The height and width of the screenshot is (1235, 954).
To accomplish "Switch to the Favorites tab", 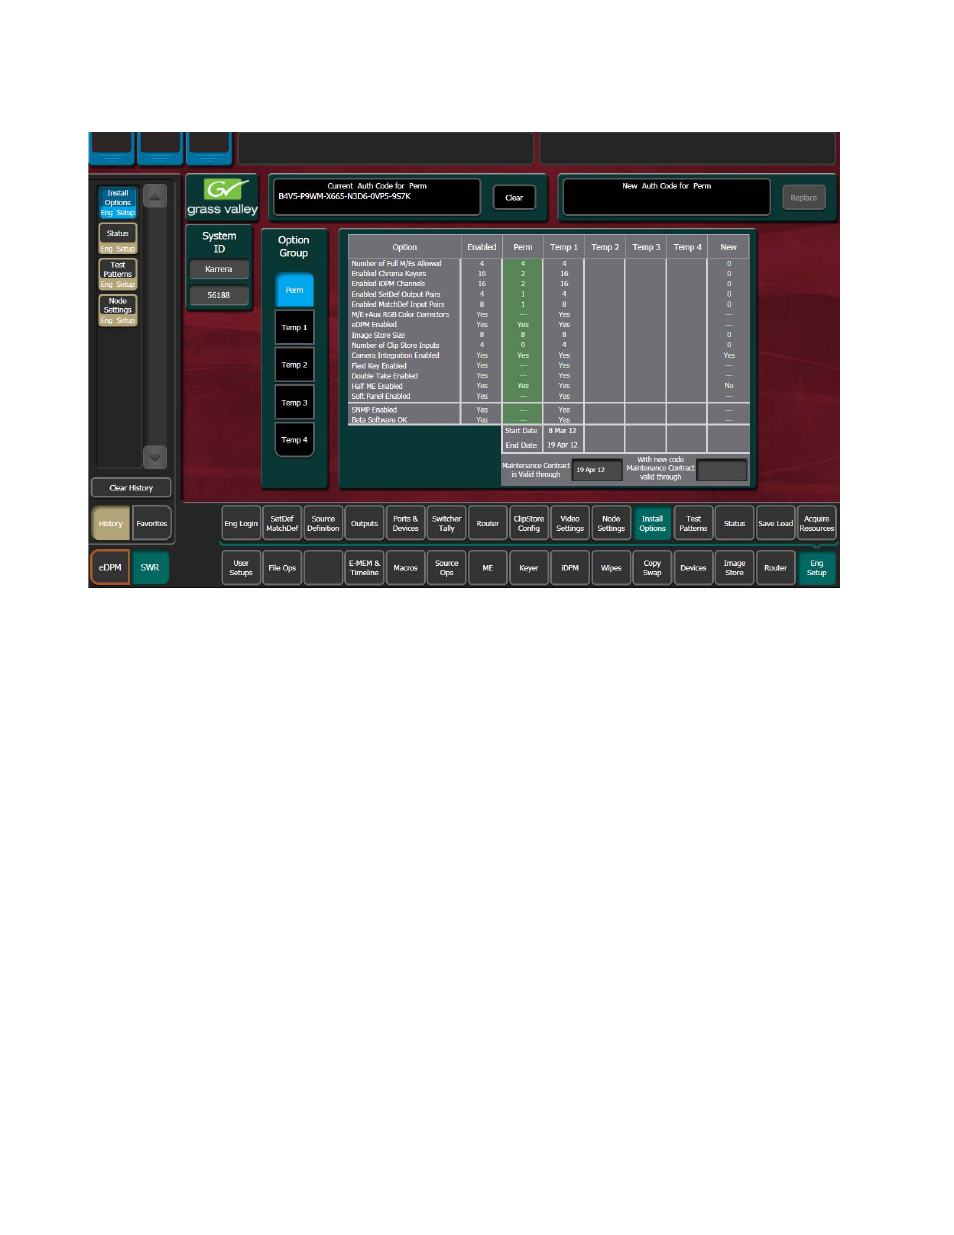I will [152, 523].
